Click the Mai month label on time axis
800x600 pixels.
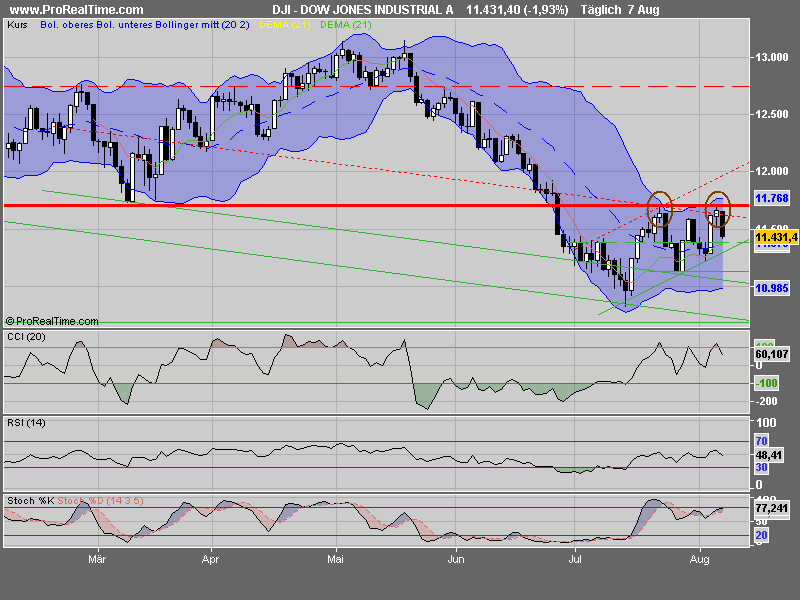tap(335, 559)
